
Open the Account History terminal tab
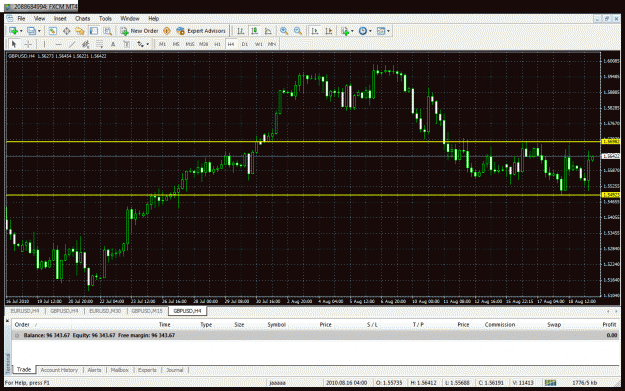(59, 370)
